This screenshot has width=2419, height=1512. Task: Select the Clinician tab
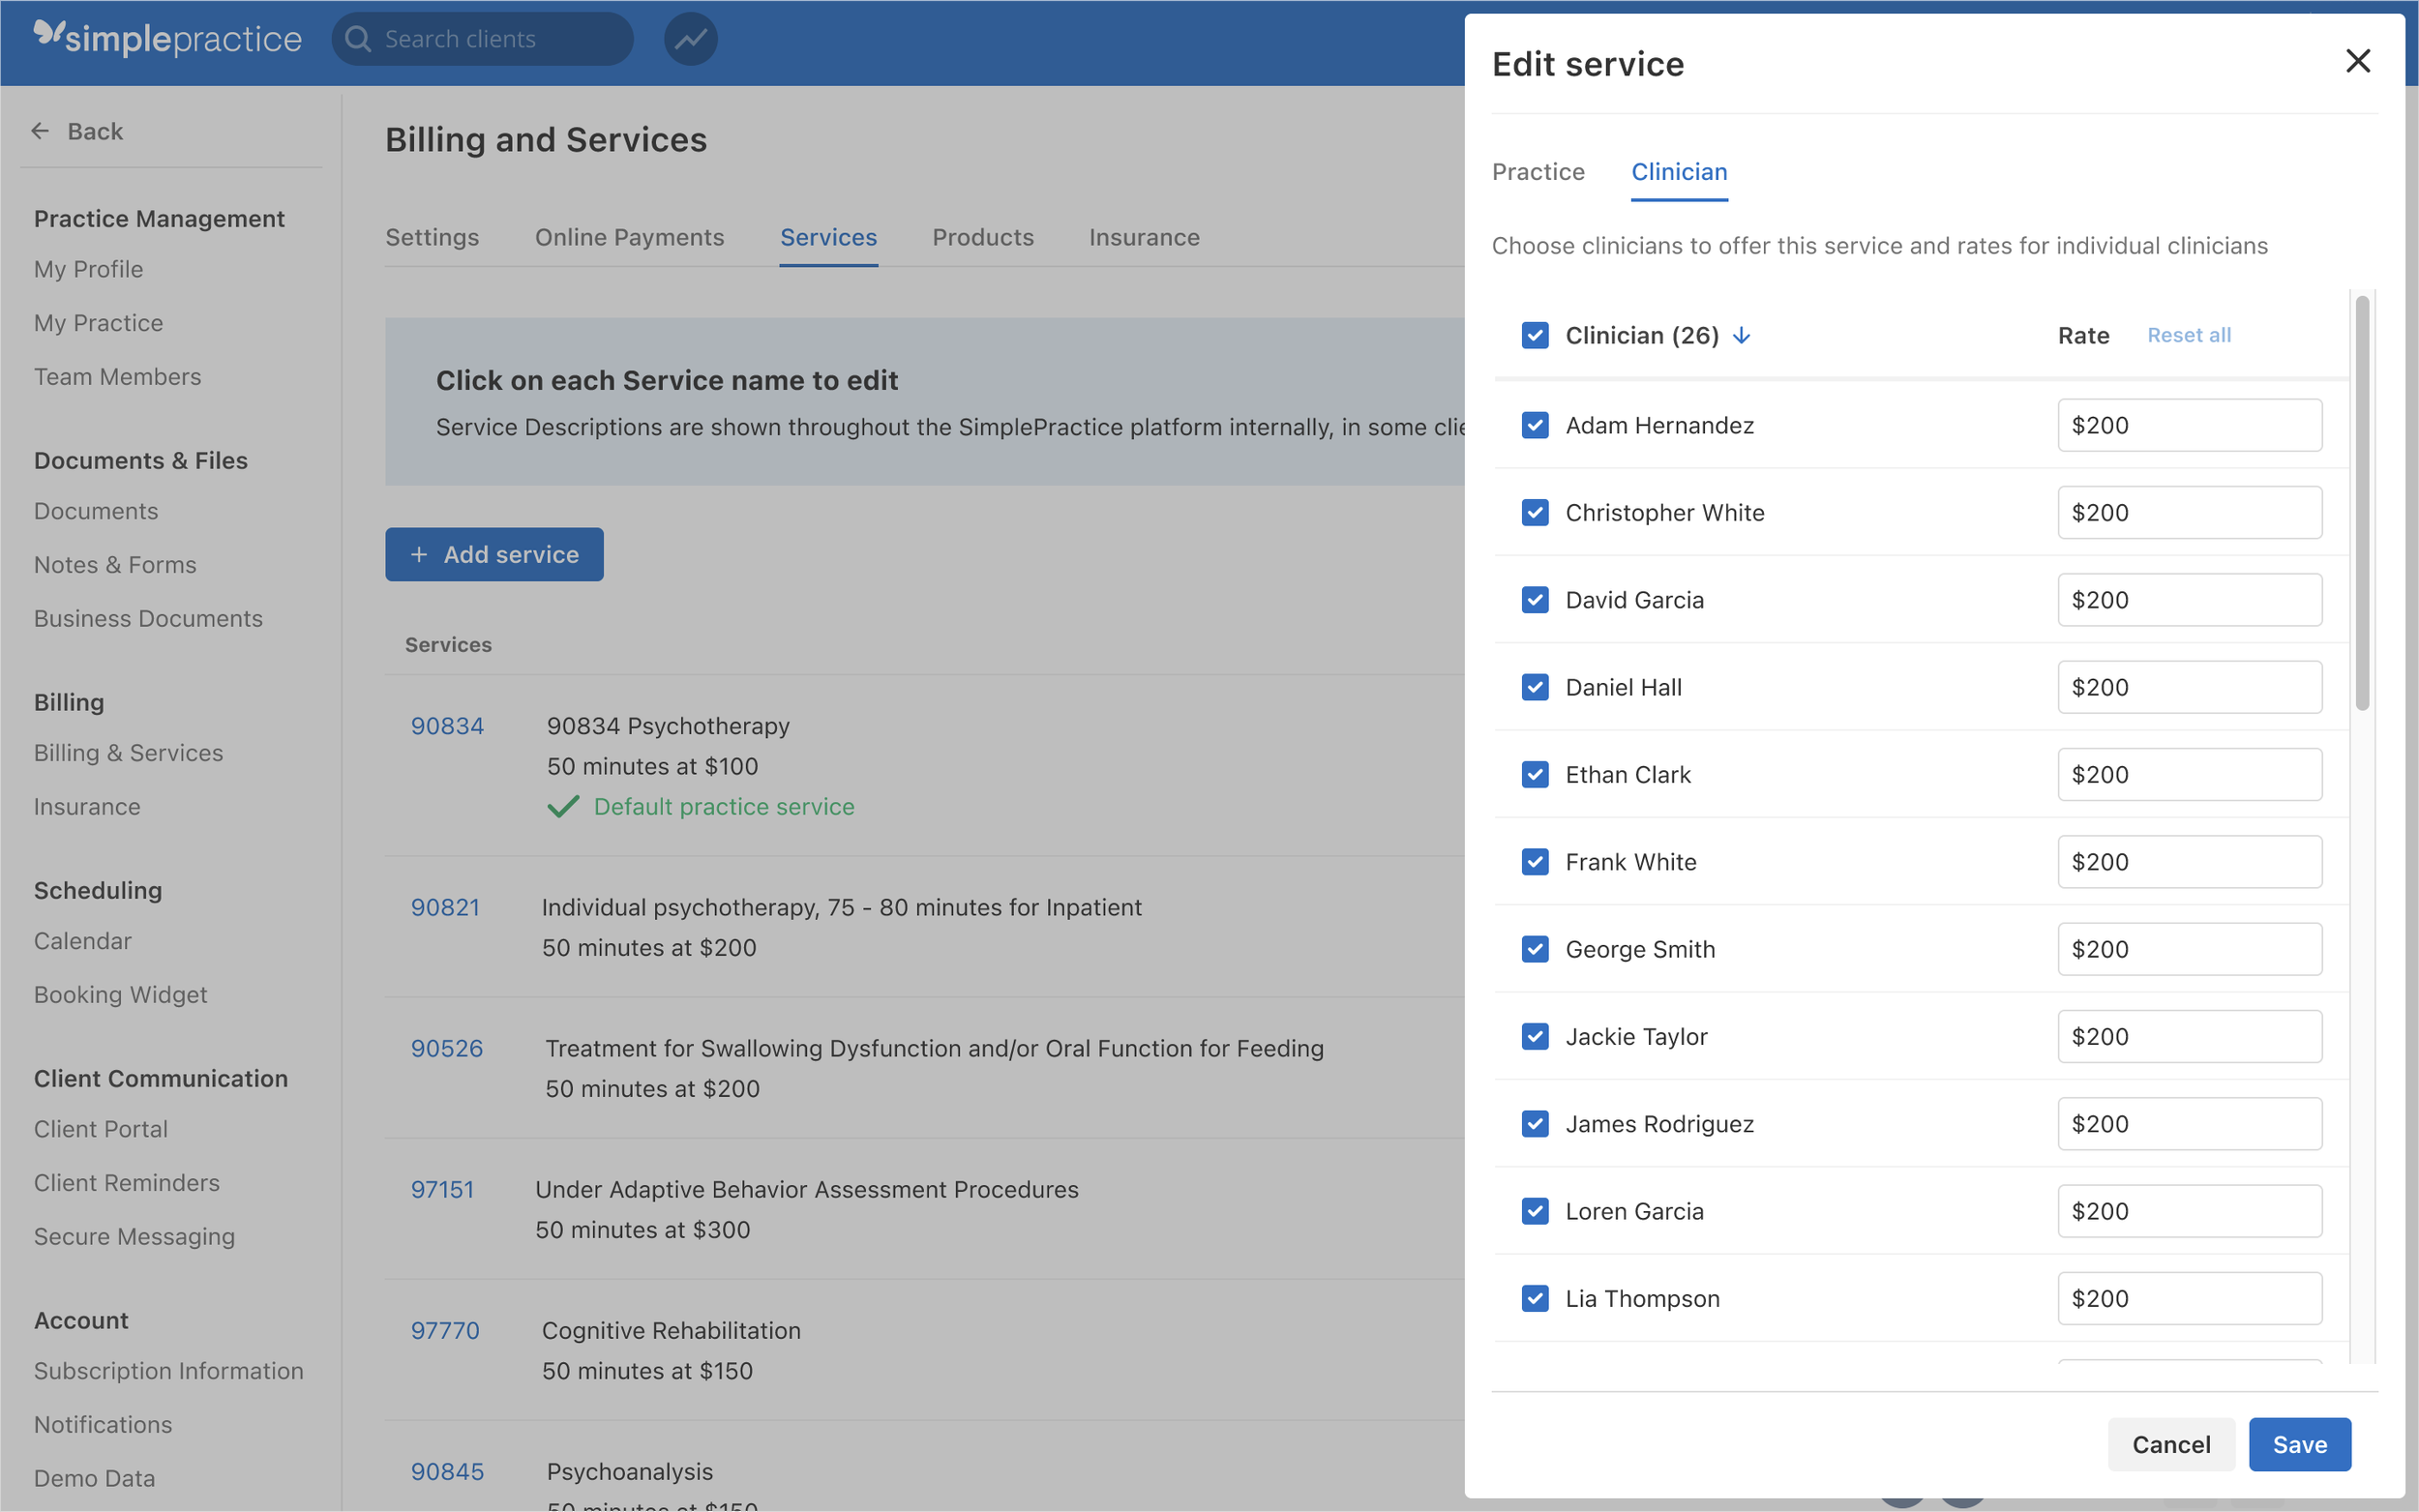pos(1679,172)
